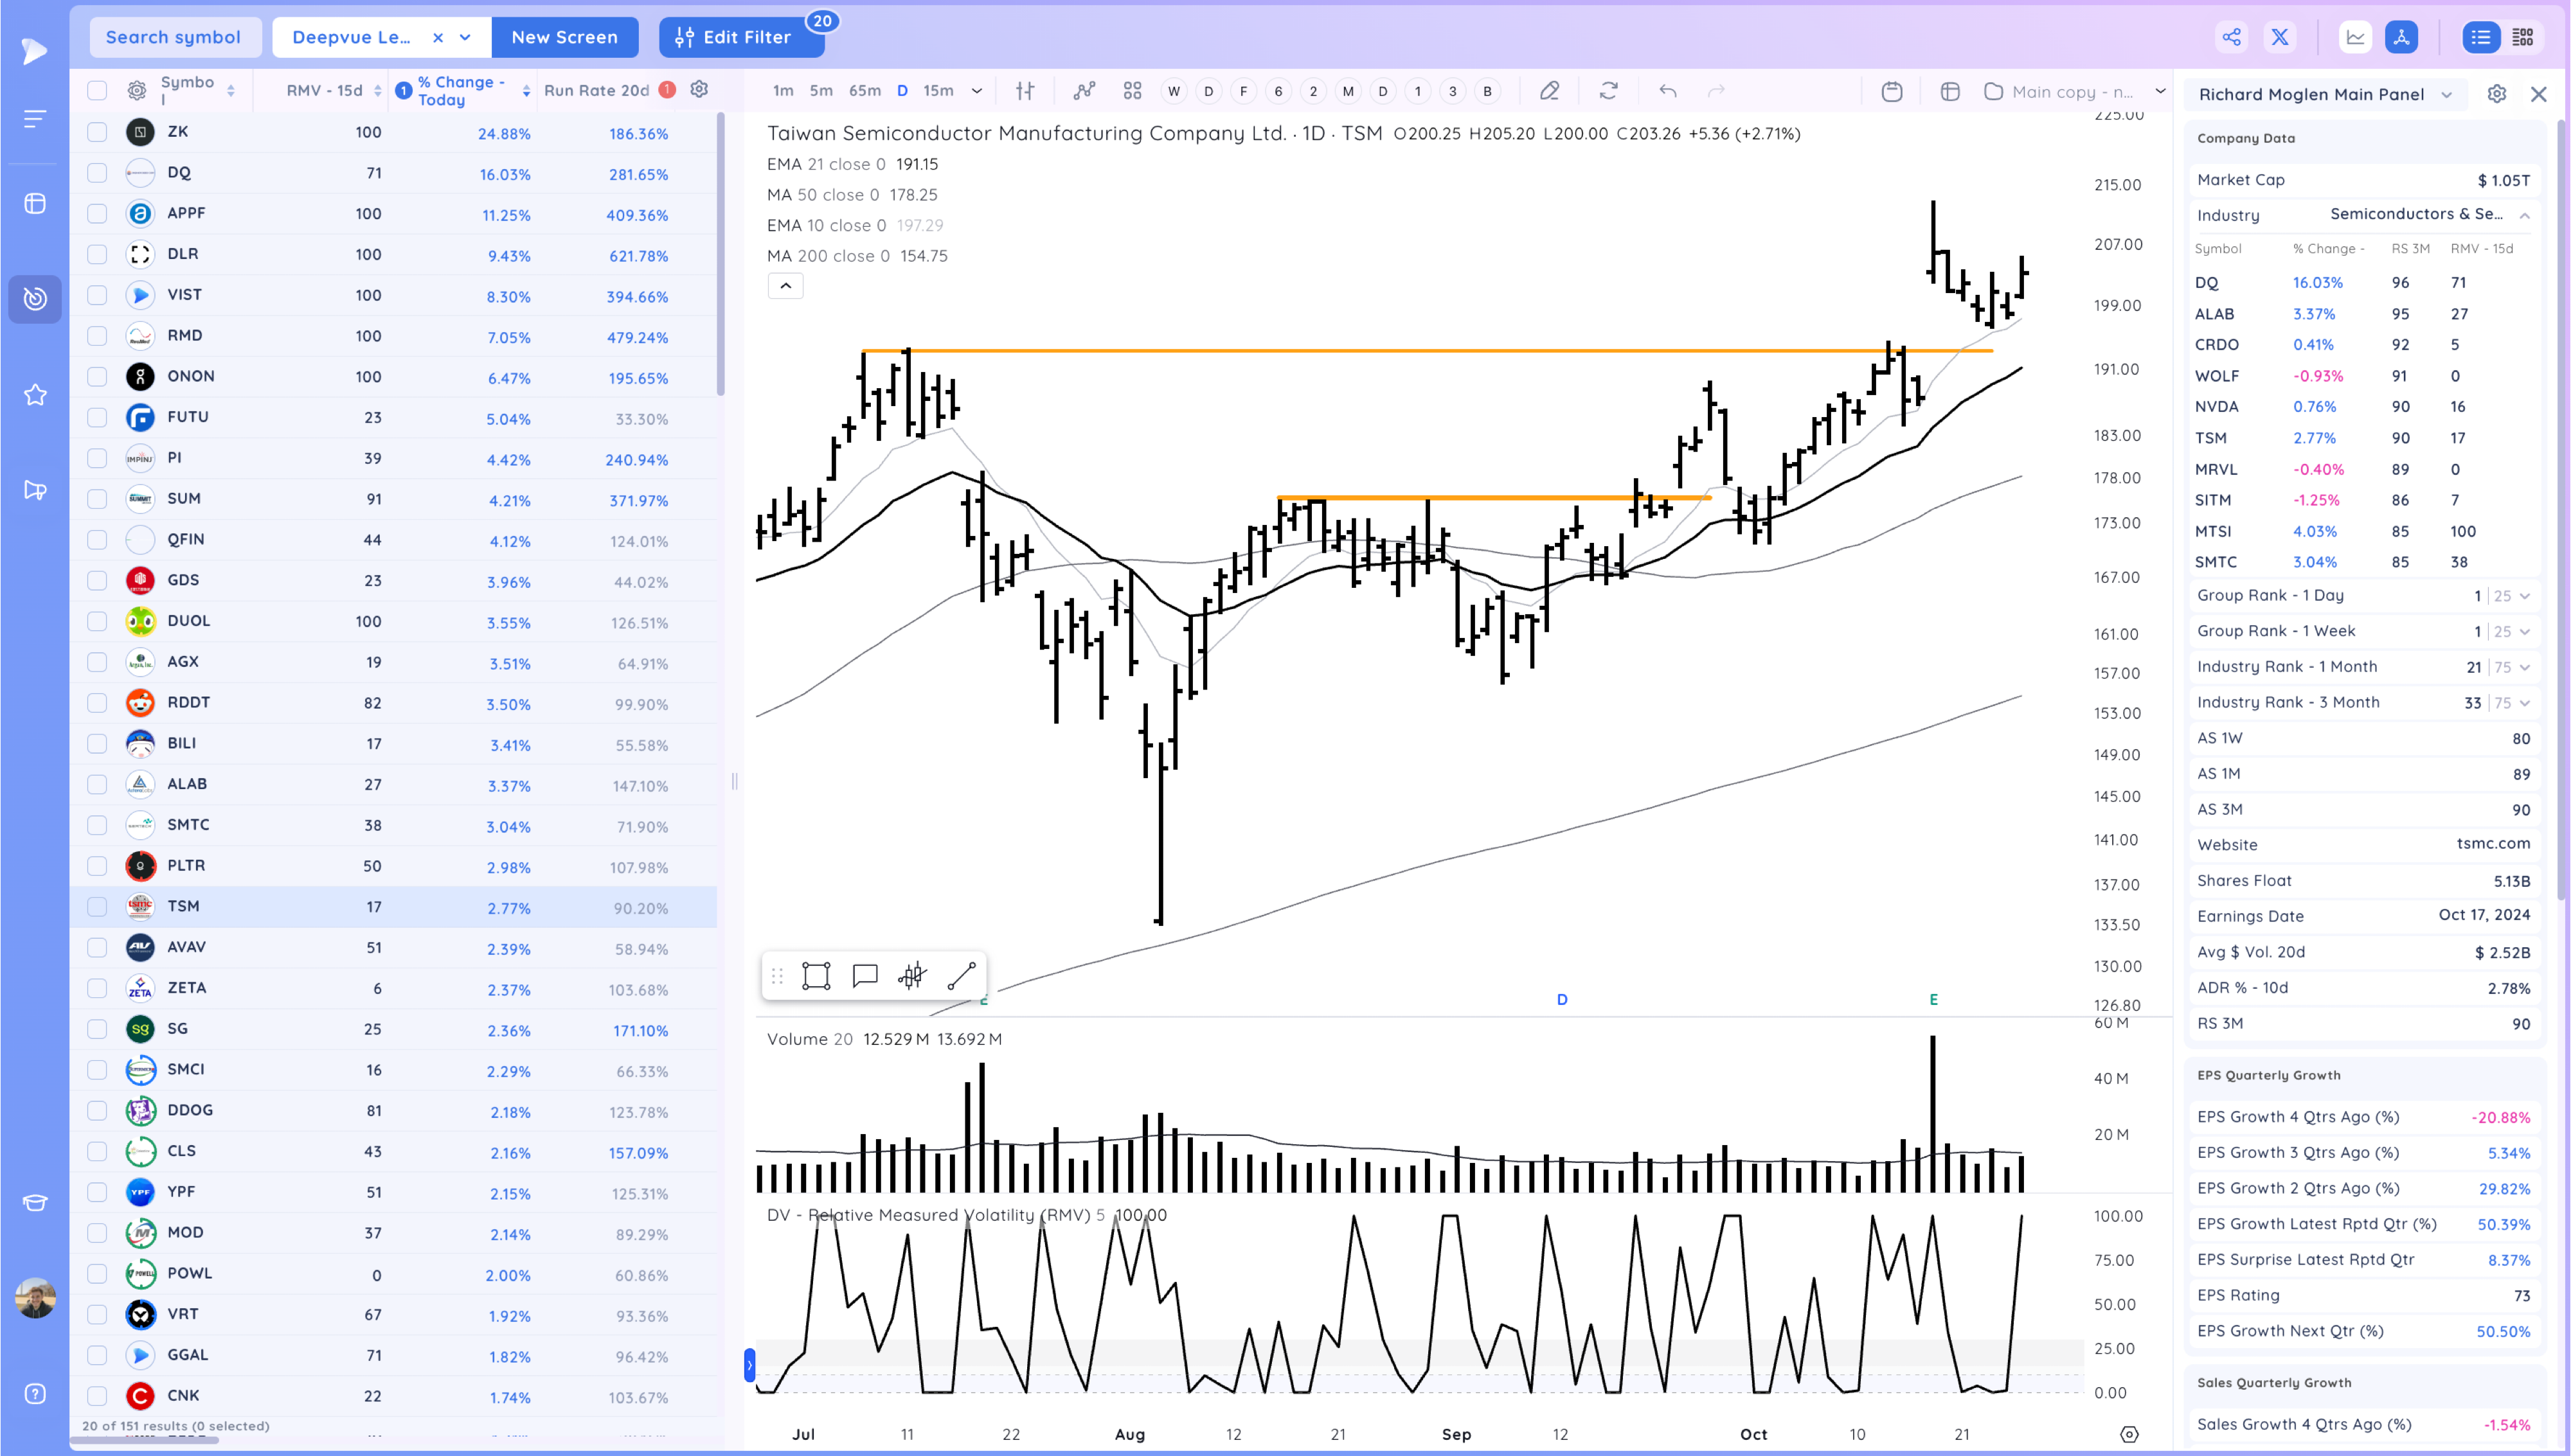Click the share icon in top bar
This screenshot has width=2571, height=1456.
click(x=2231, y=38)
